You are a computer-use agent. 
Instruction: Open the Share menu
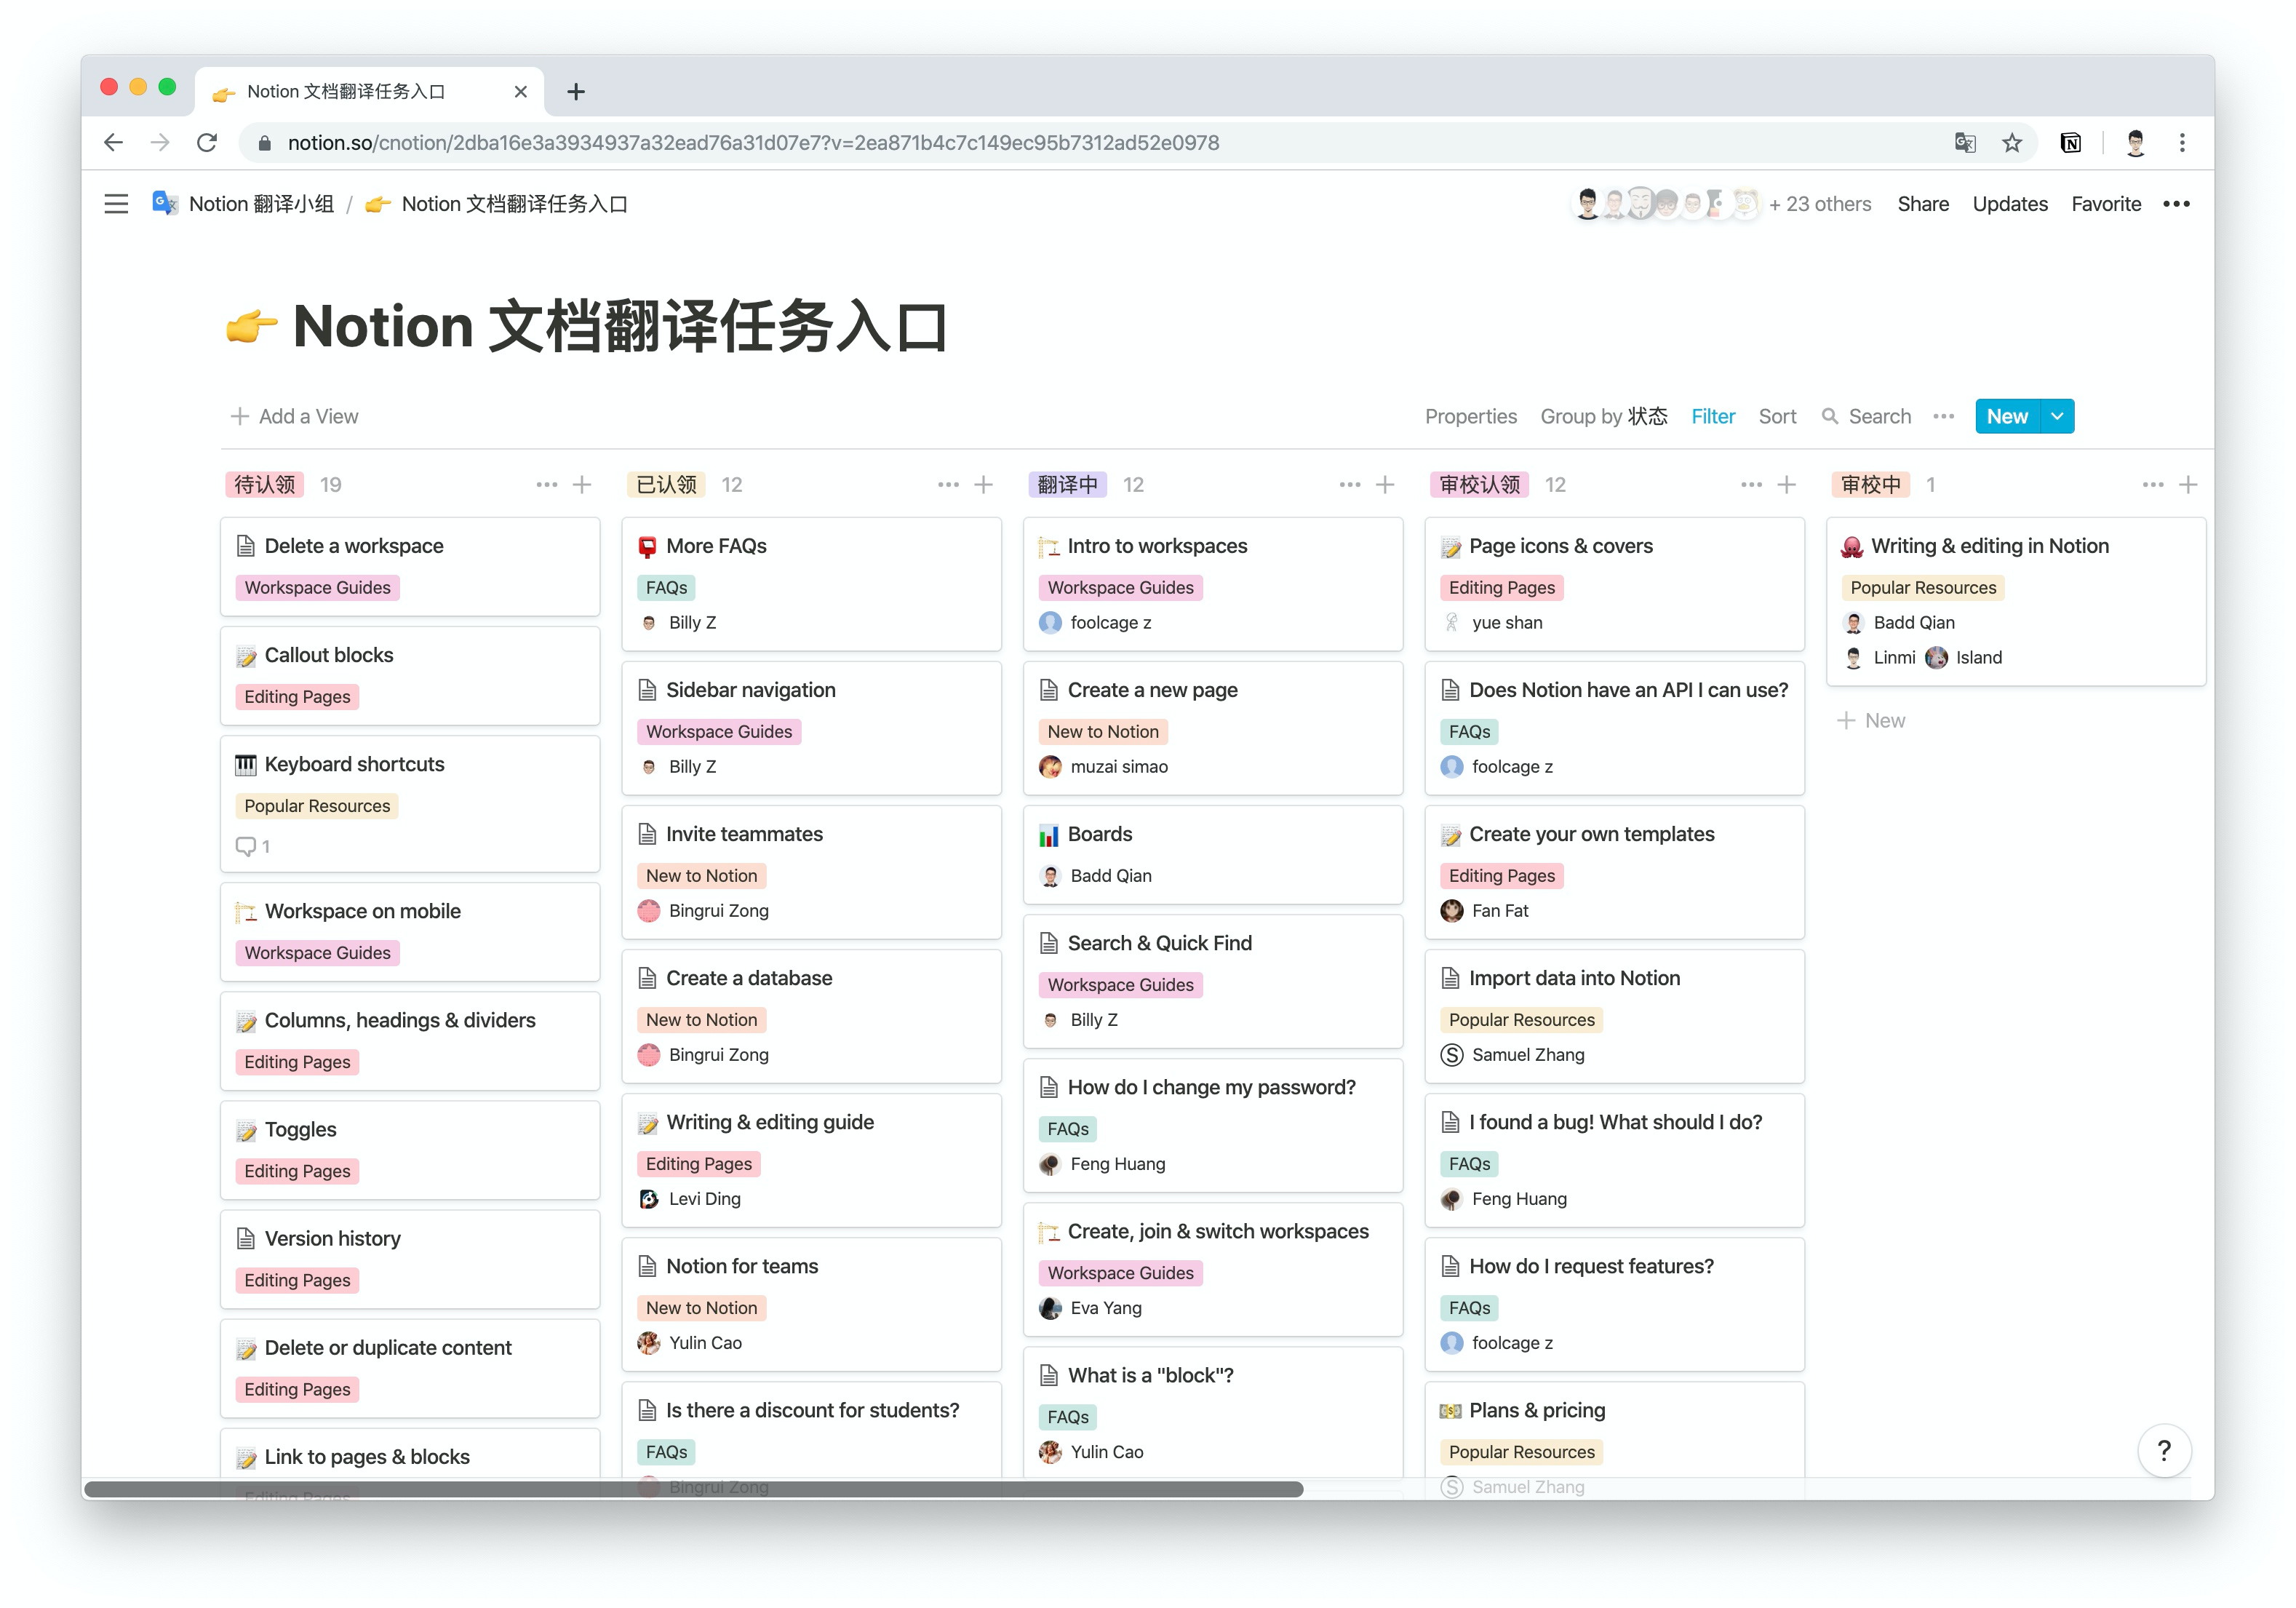[1923, 204]
